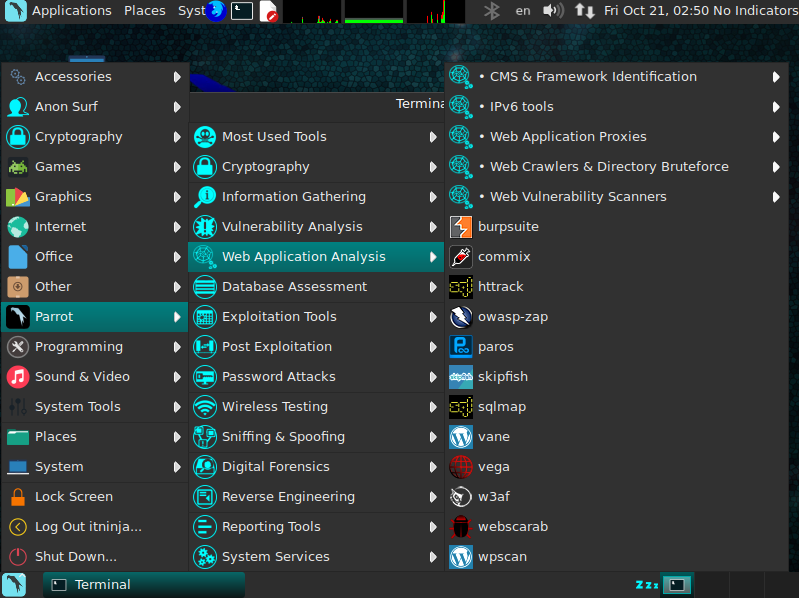Expand IPv6 tools submenu arrow

point(776,107)
